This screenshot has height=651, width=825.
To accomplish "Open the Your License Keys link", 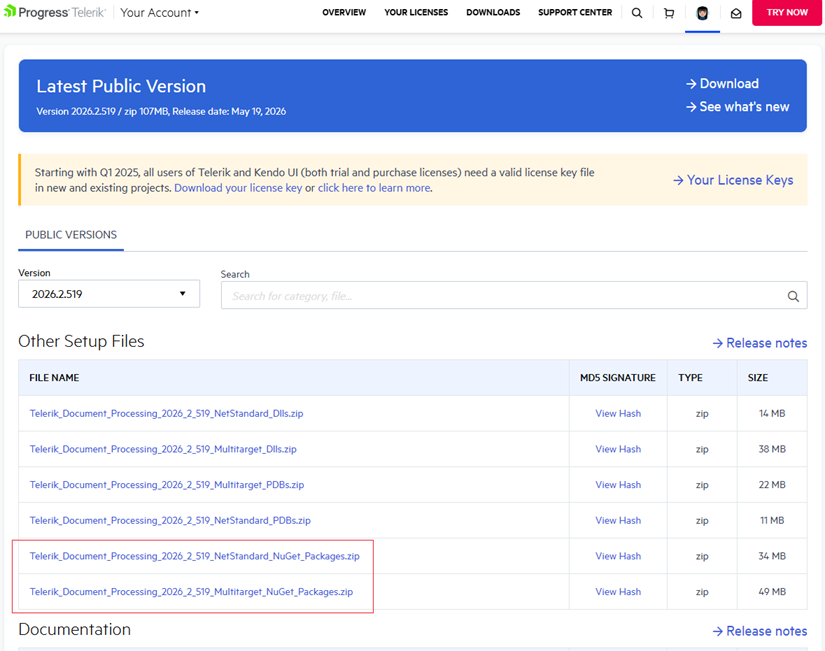I will tap(733, 180).
